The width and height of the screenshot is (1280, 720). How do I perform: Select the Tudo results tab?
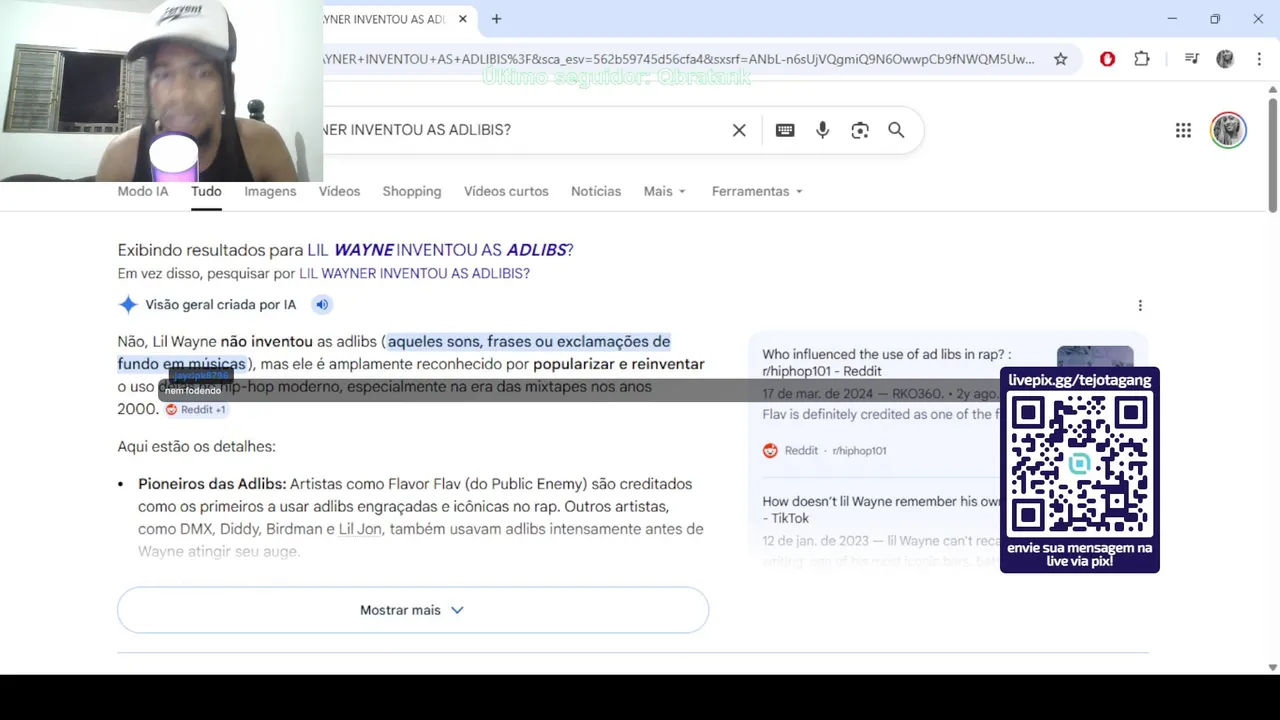pos(206,191)
